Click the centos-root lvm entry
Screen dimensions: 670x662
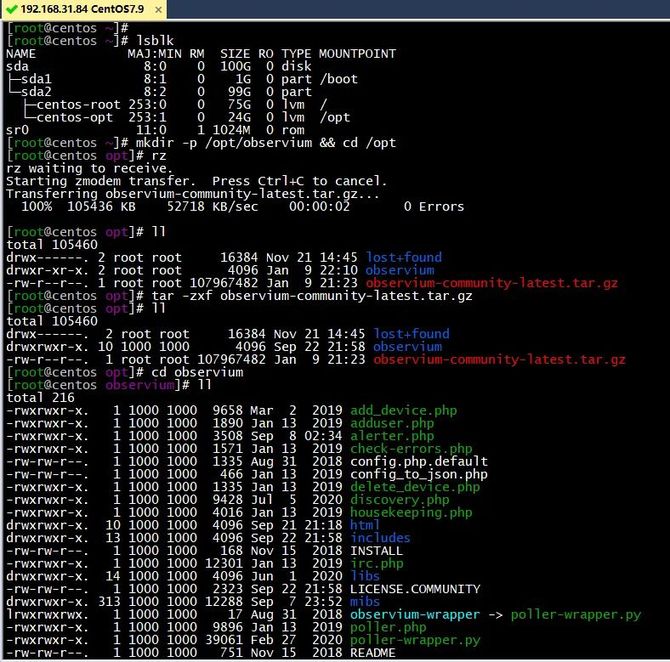78,105
